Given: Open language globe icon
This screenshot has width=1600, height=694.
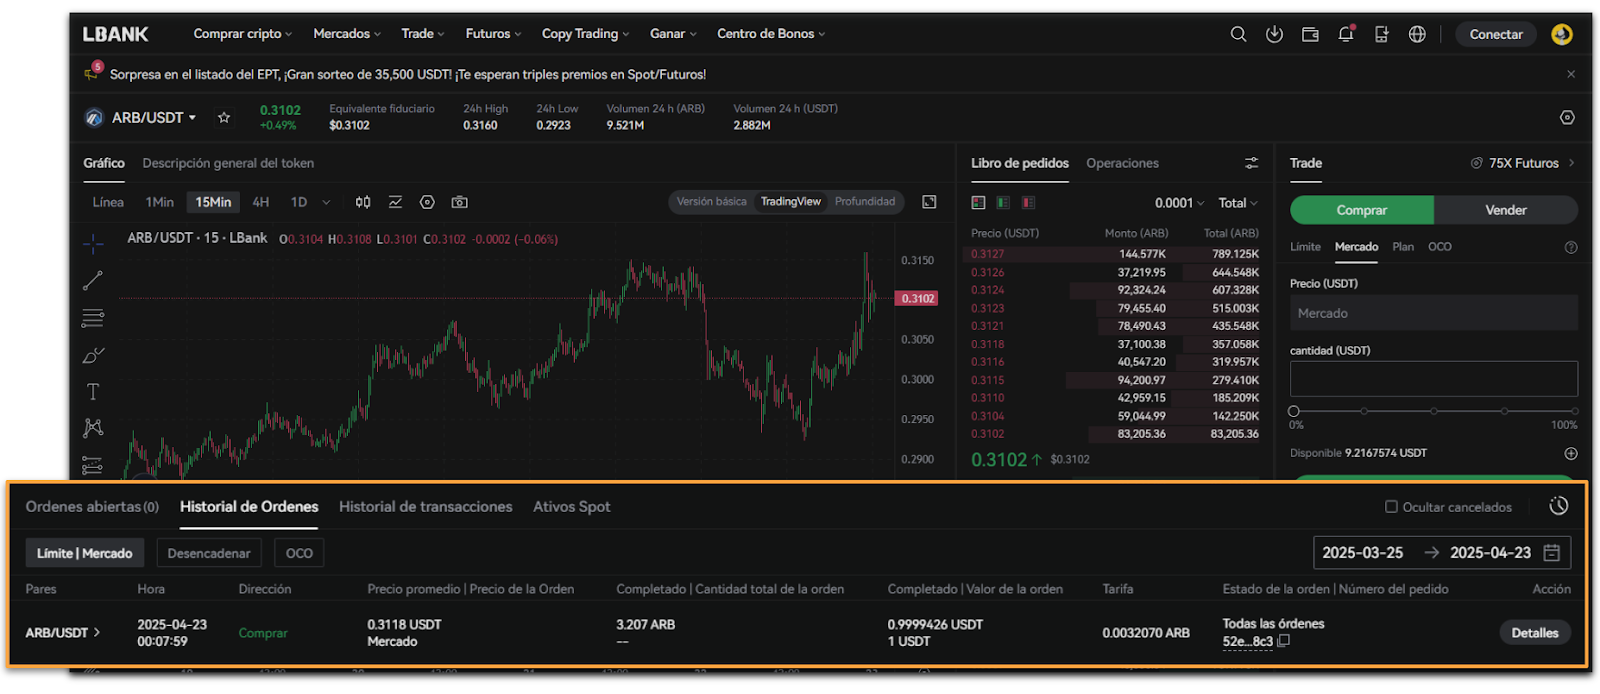Looking at the screenshot, I should (x=1417, y=34).
